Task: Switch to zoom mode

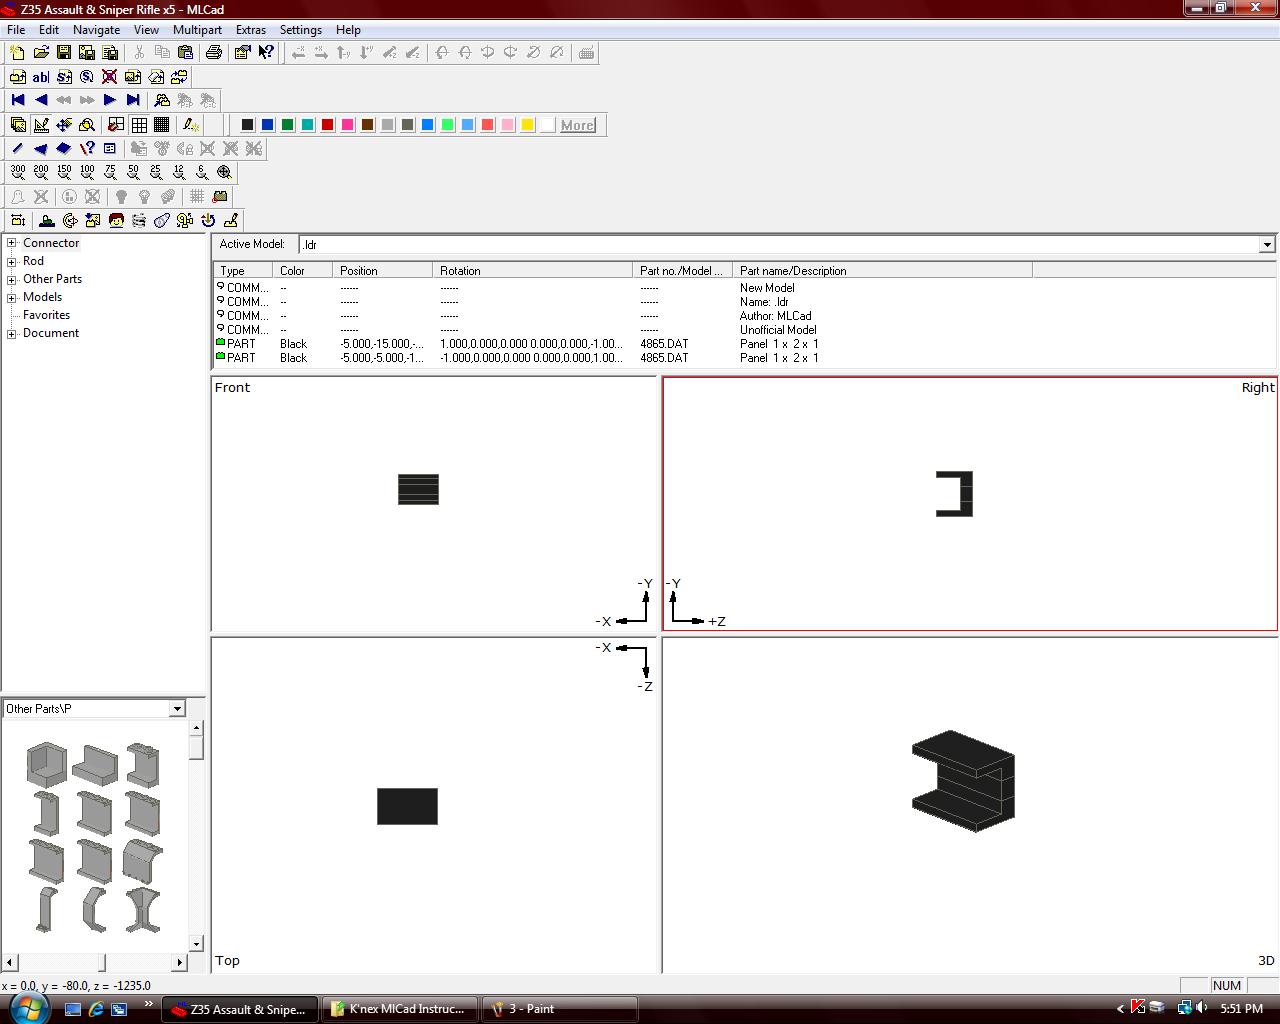Action: [x=87, y=125]
